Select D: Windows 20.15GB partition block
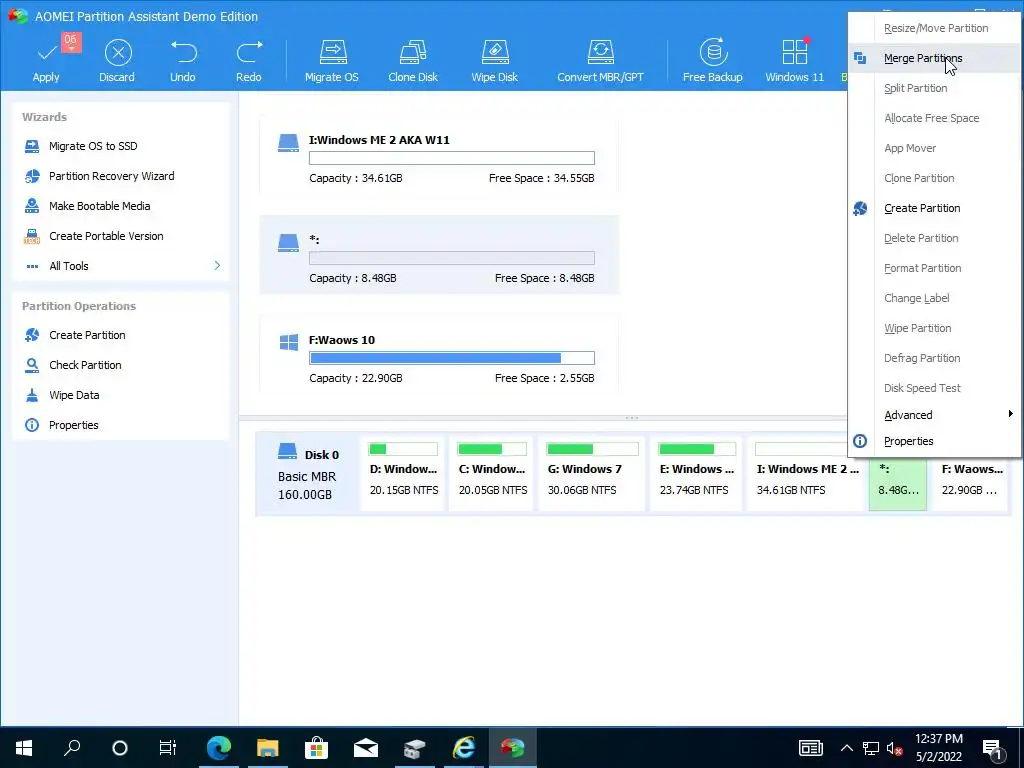The image size is (1024, 768). [403, 474]
